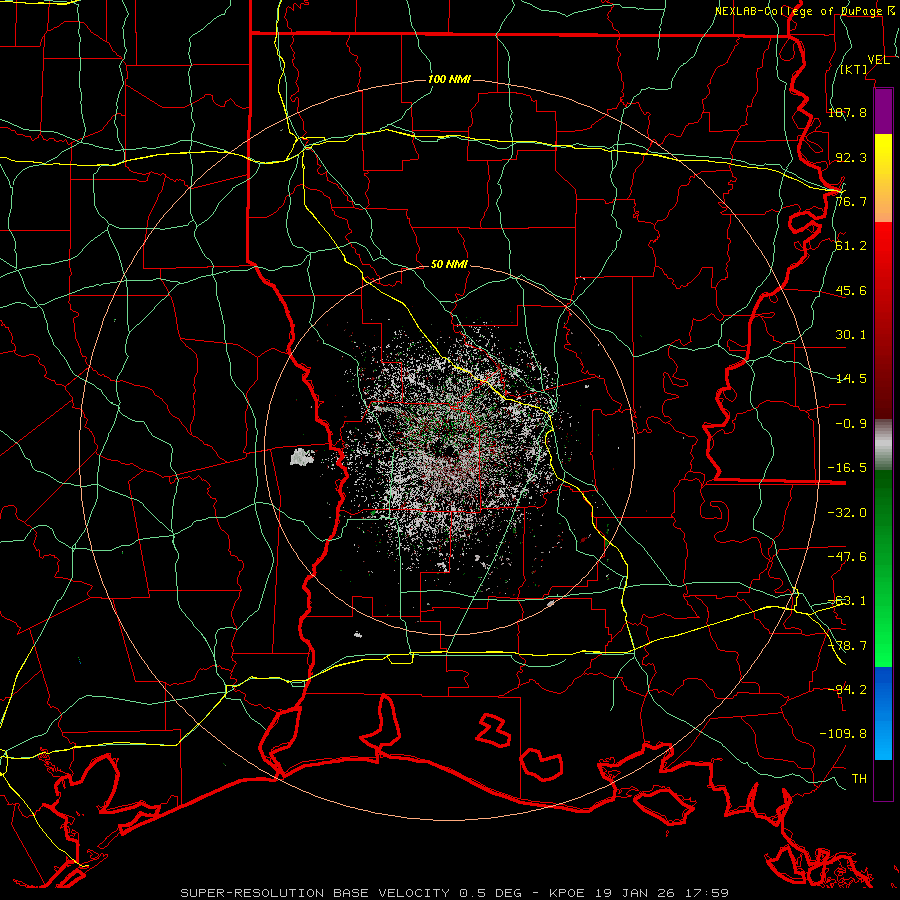Screen dimensions: 900x900
Task: Click the dark radar center cone of silence
Action: [x=448, y=451]
